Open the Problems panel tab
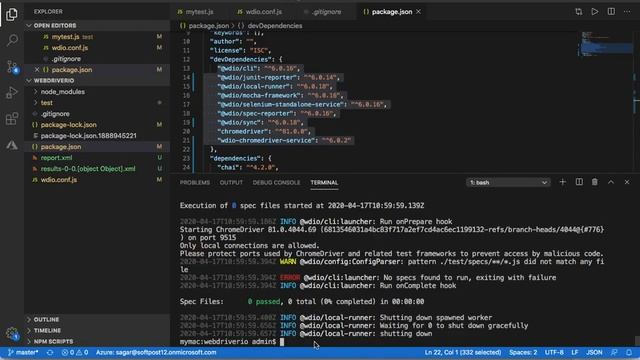 pyautogui.click(x=195, y=182)
